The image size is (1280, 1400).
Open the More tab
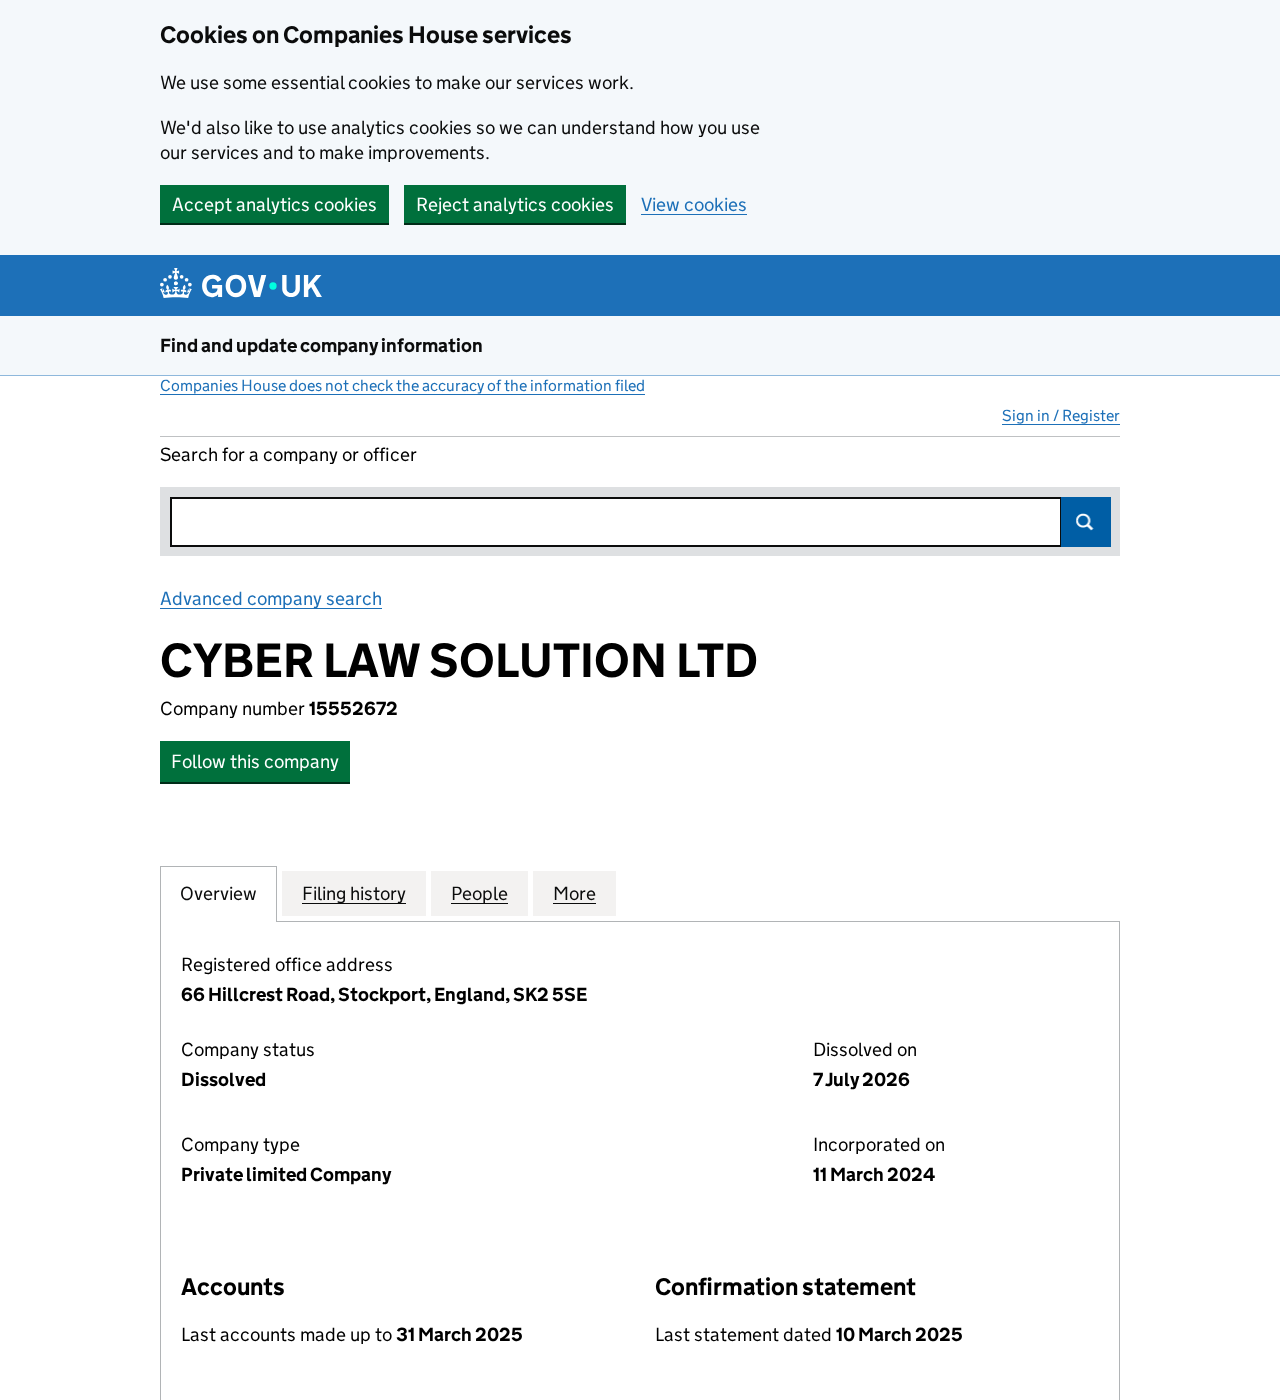574,894
